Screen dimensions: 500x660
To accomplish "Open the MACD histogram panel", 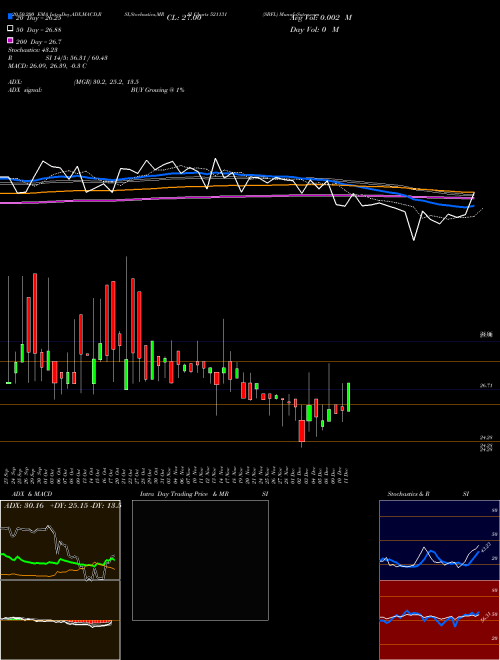I will tap(60, 620).
